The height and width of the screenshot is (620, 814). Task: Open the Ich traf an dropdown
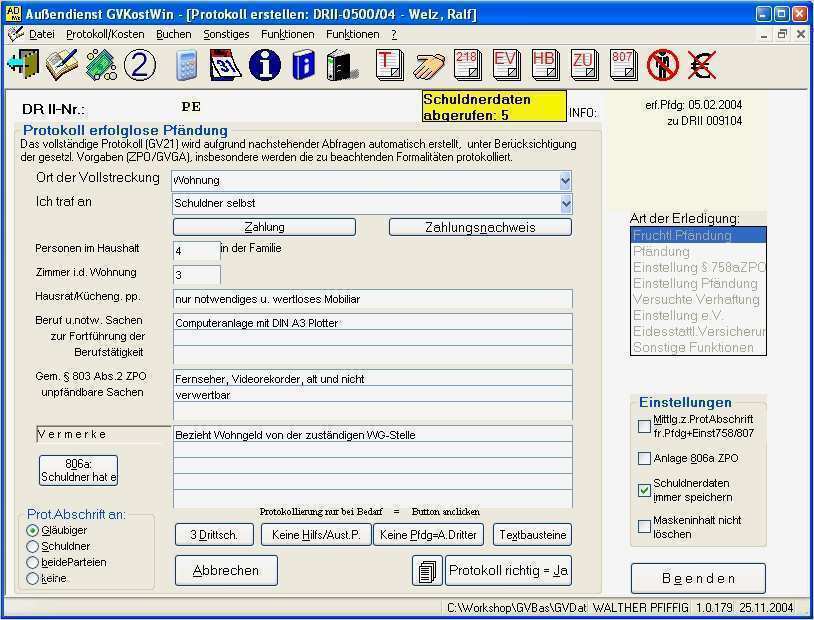(x=565, y=204)
